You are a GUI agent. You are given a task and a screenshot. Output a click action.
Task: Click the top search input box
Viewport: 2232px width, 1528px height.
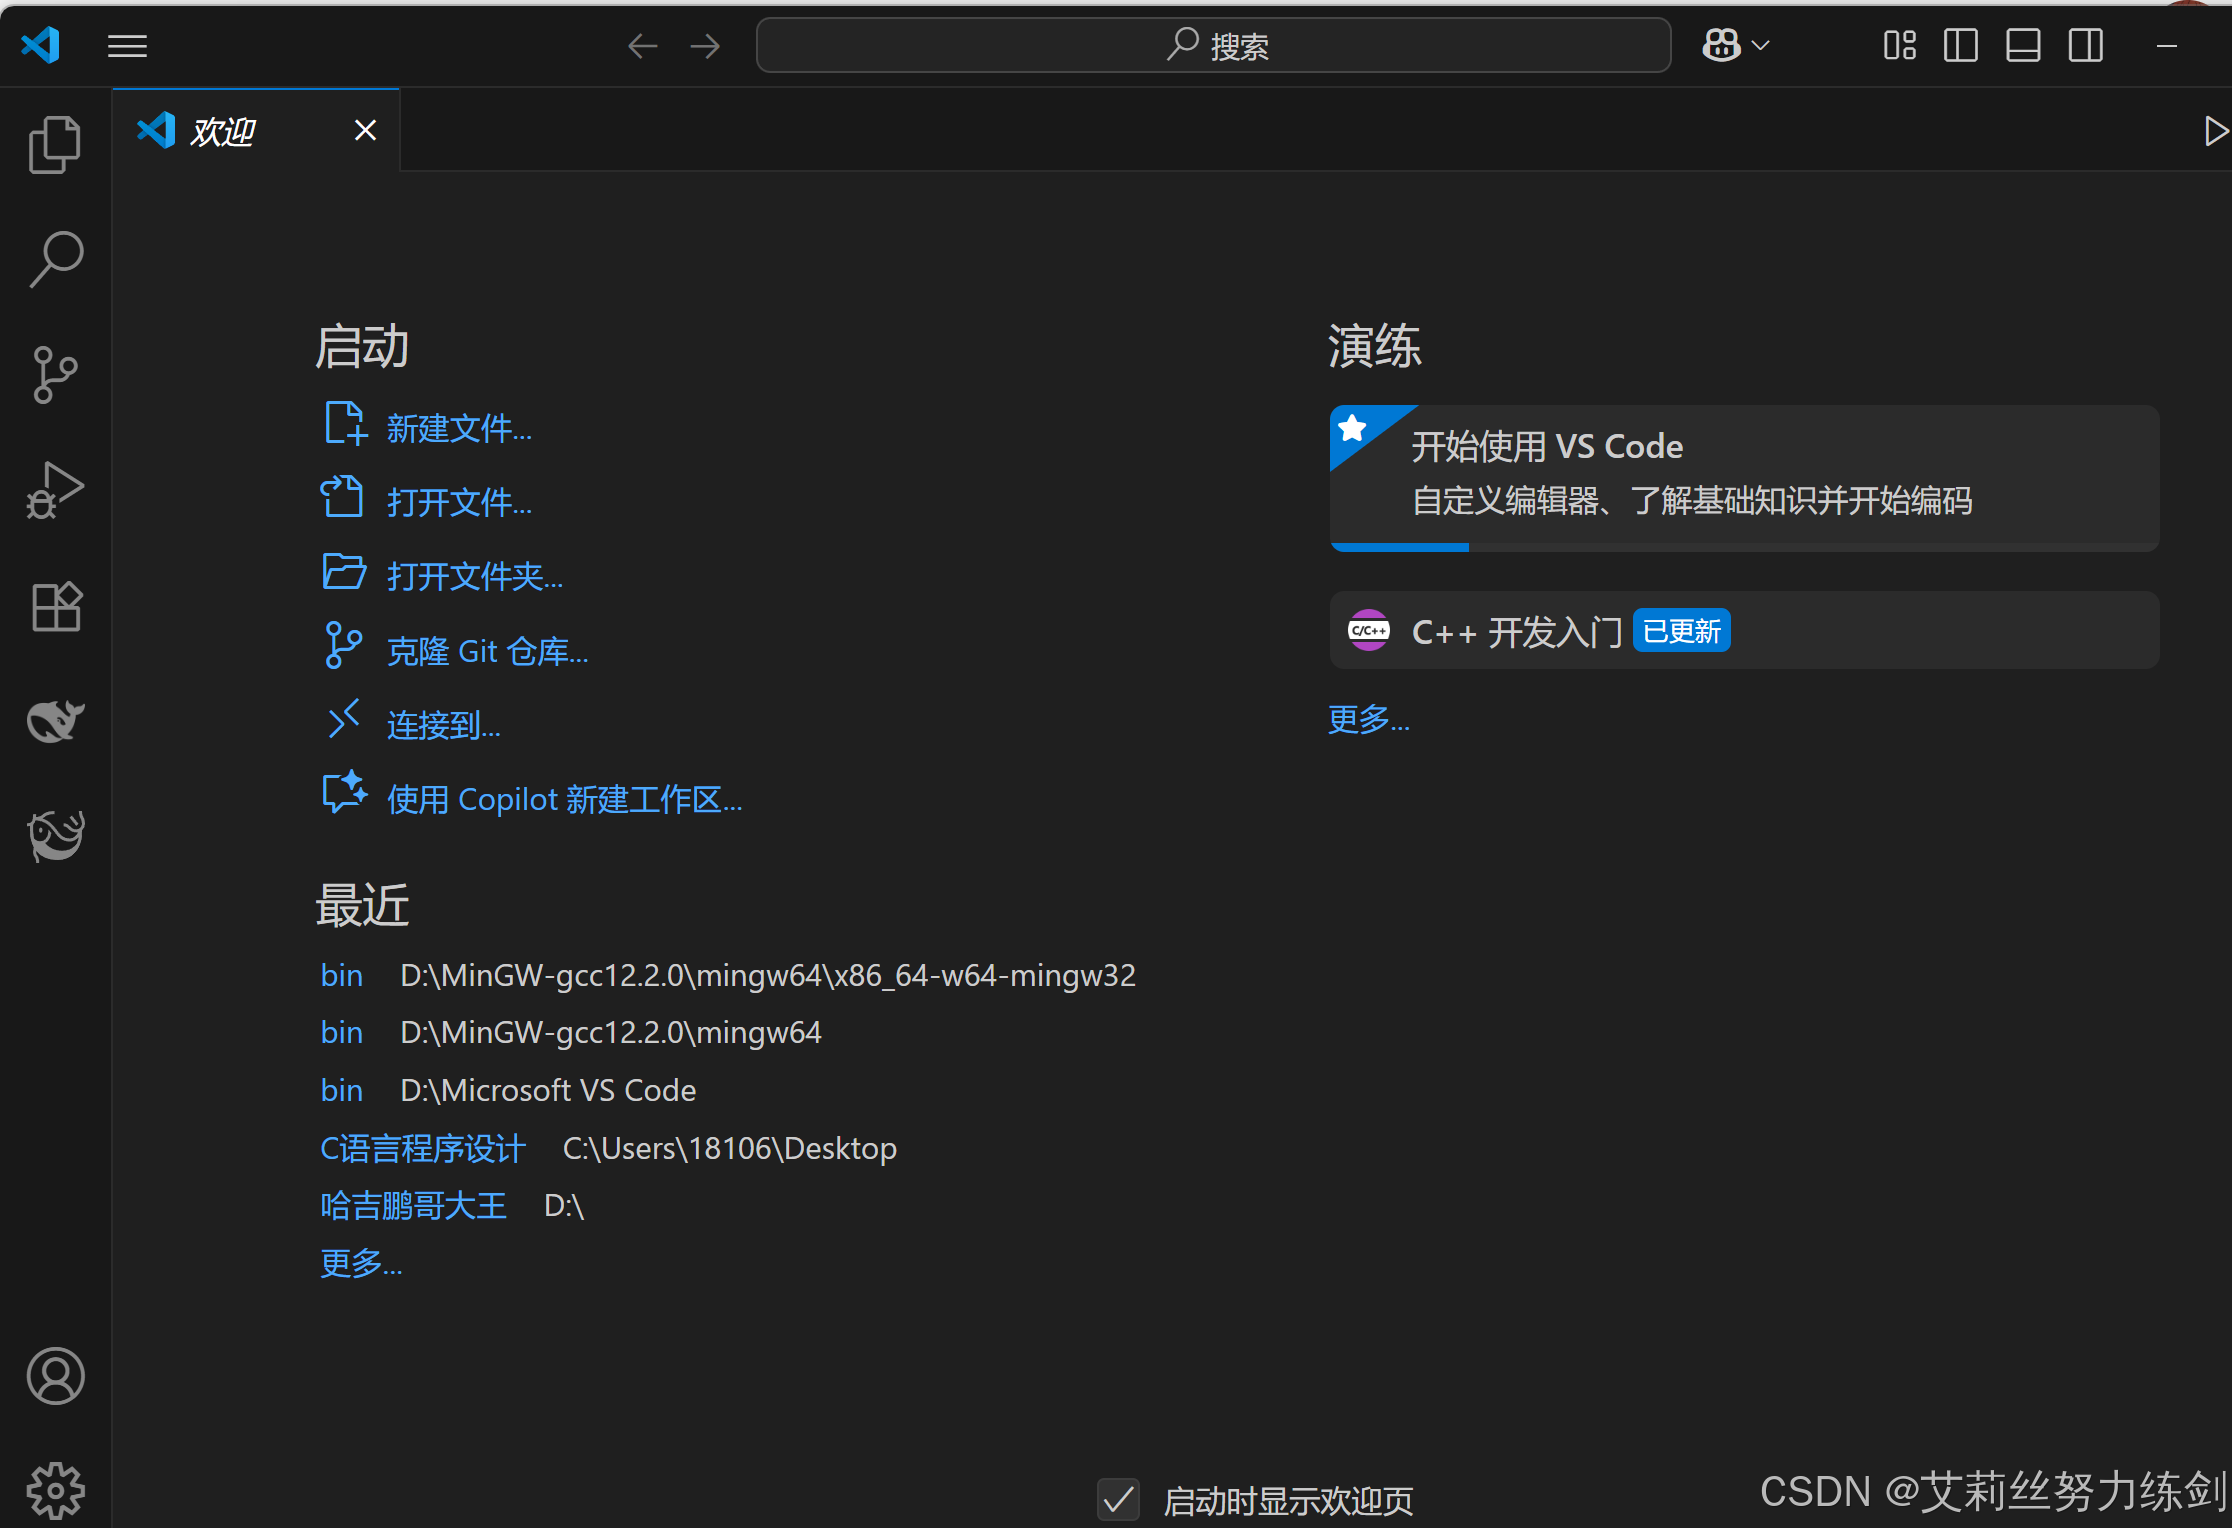[1213, 46]
